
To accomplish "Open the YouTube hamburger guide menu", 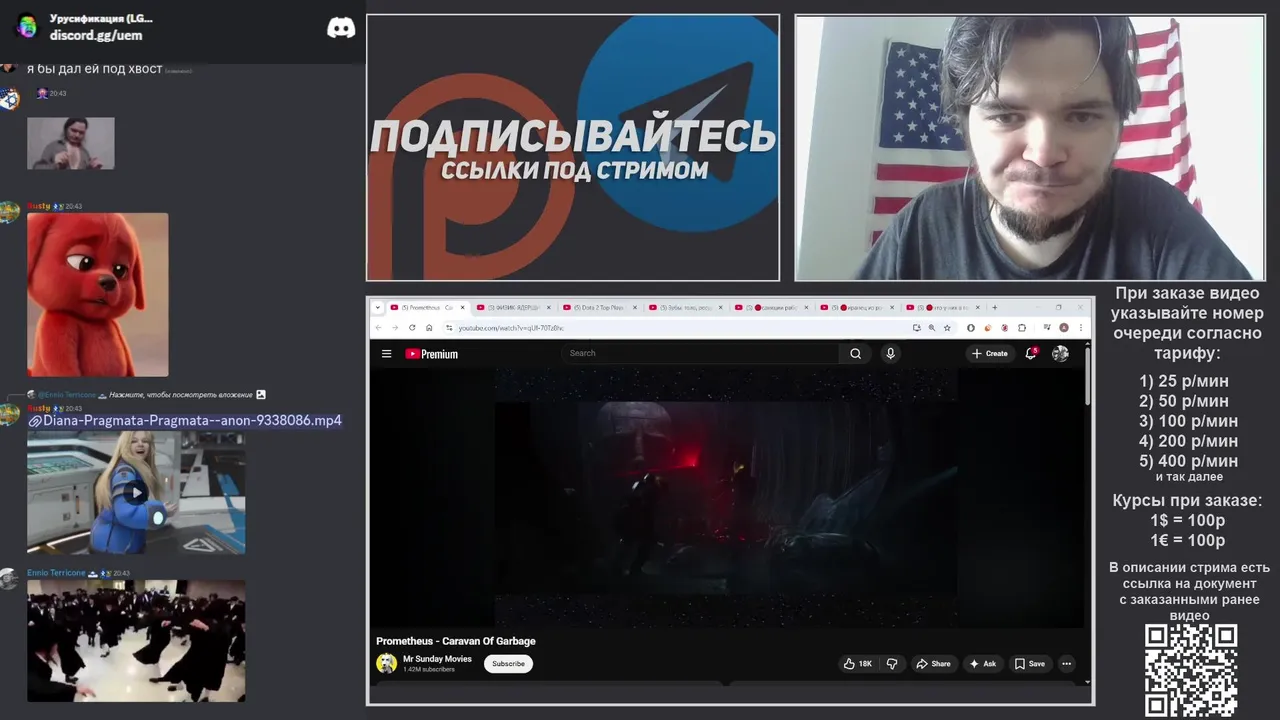I will click(x=386, y=353).
